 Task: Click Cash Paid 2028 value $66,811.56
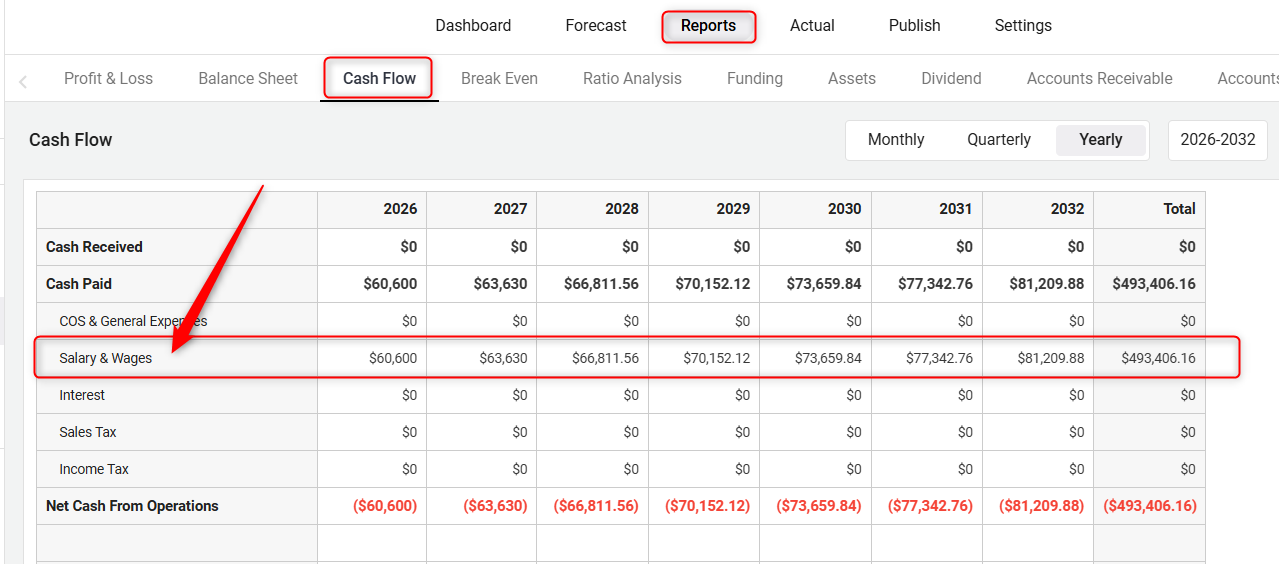601,284
